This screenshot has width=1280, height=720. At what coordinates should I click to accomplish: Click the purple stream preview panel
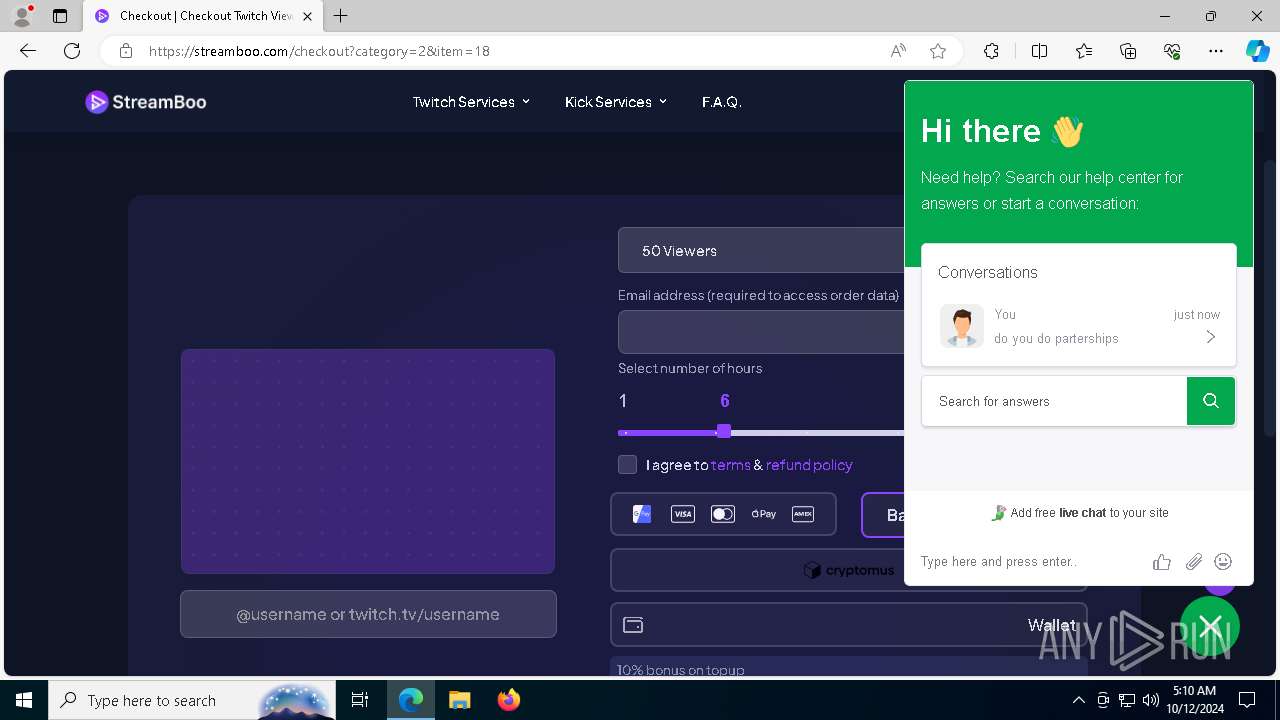pos(368,461)
